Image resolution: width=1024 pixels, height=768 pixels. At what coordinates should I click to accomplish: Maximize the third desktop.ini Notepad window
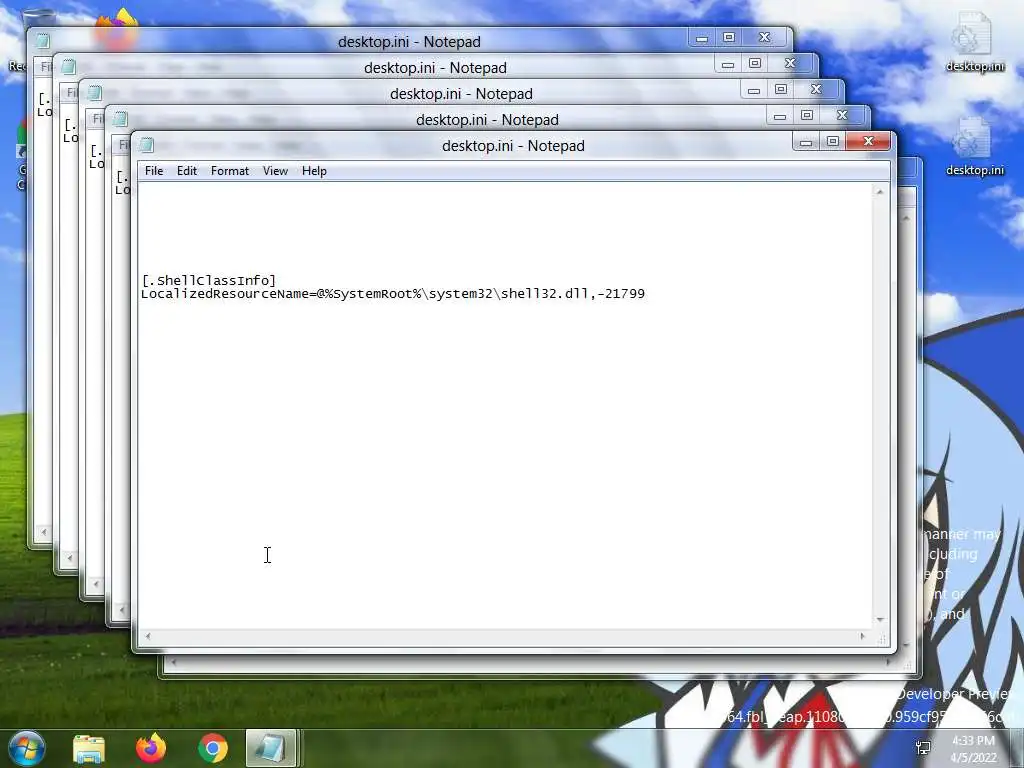pos(781,89)
